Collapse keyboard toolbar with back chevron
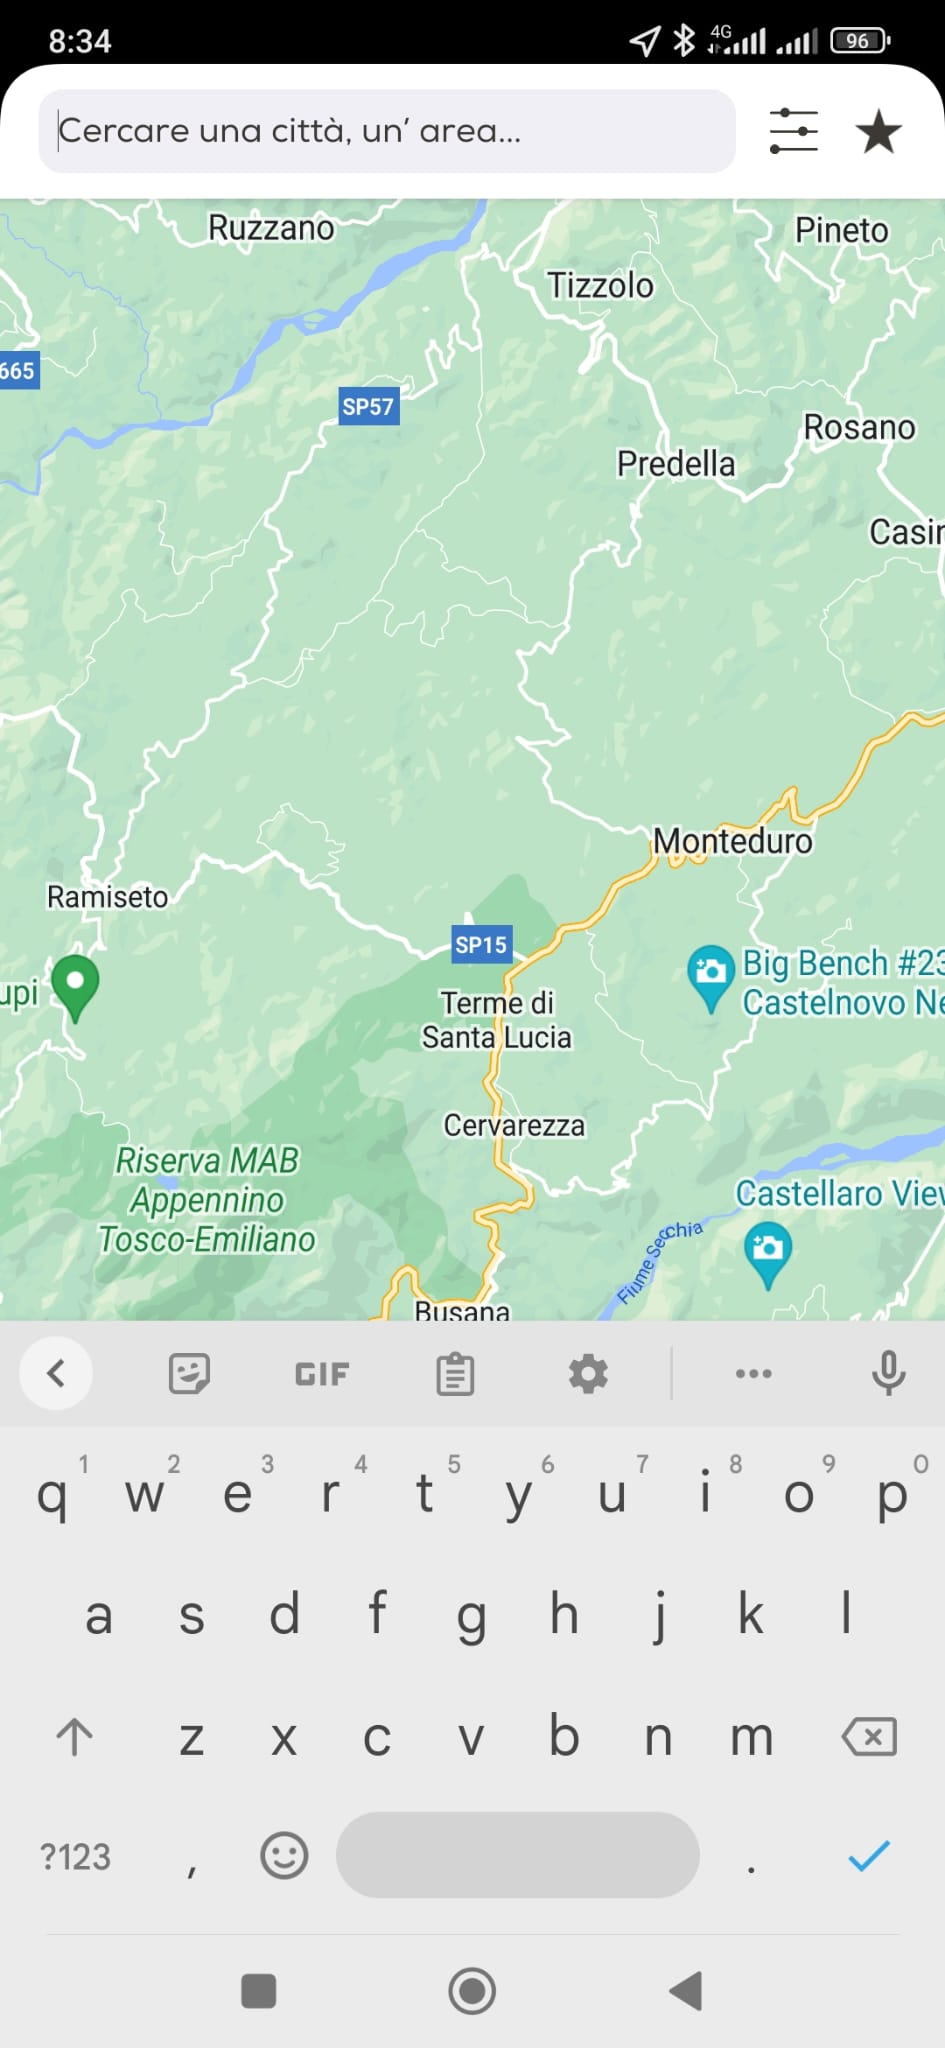 coord(56,1373)
